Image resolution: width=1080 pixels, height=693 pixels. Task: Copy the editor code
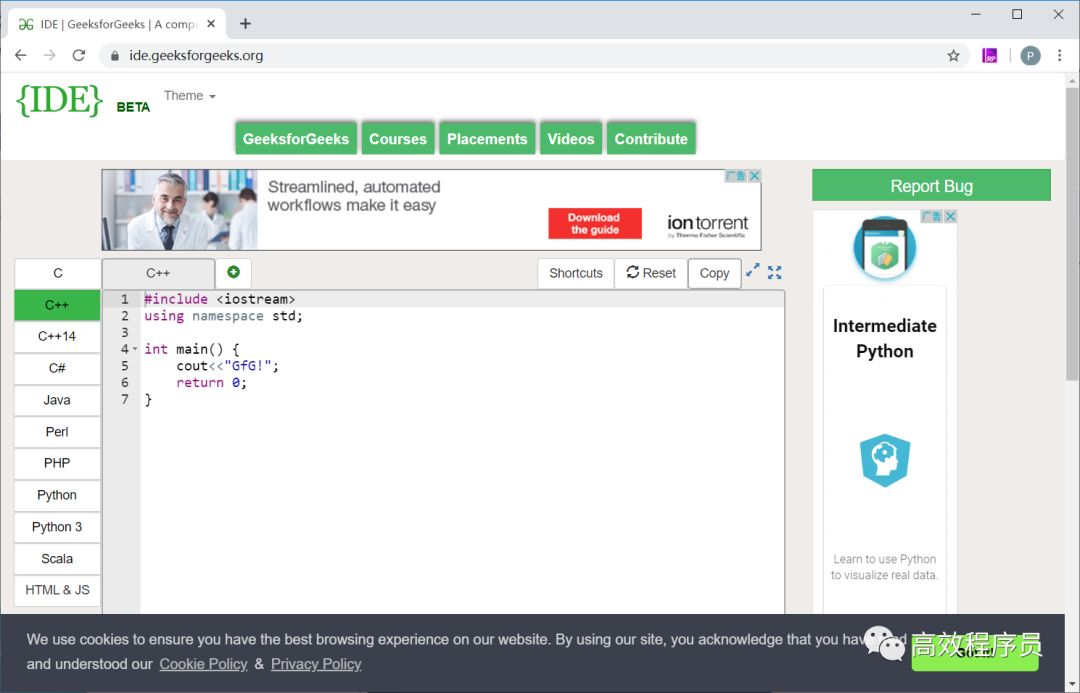click(714, 273)
